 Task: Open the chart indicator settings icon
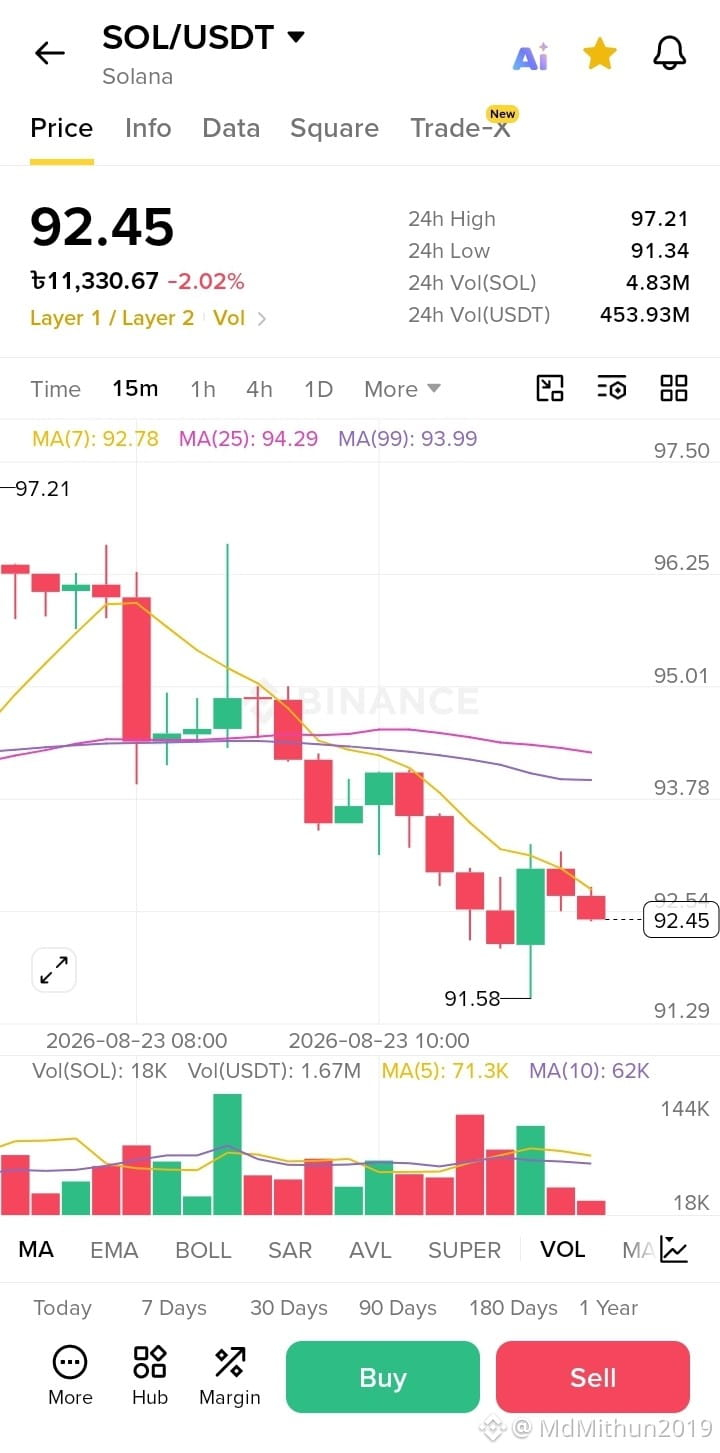(x=611, y=388)
